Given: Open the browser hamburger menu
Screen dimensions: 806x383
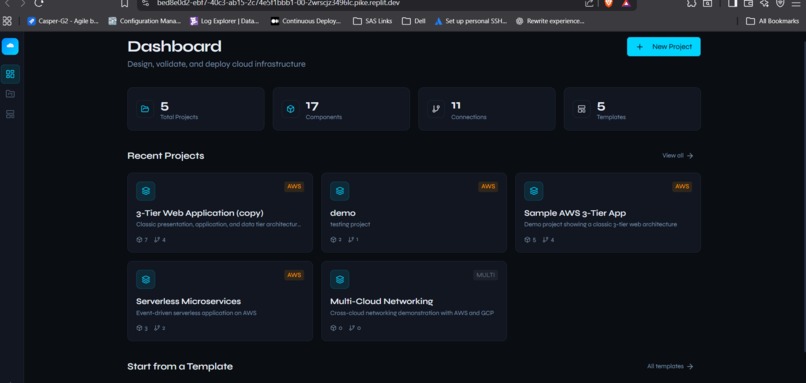Looking at the screenshot, I should (x=796, y=3).
